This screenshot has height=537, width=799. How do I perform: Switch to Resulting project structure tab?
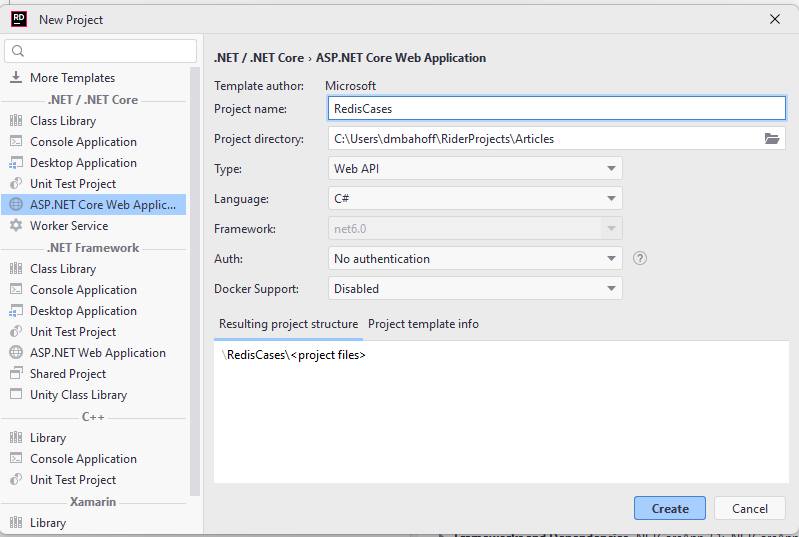tap(288, 324)
